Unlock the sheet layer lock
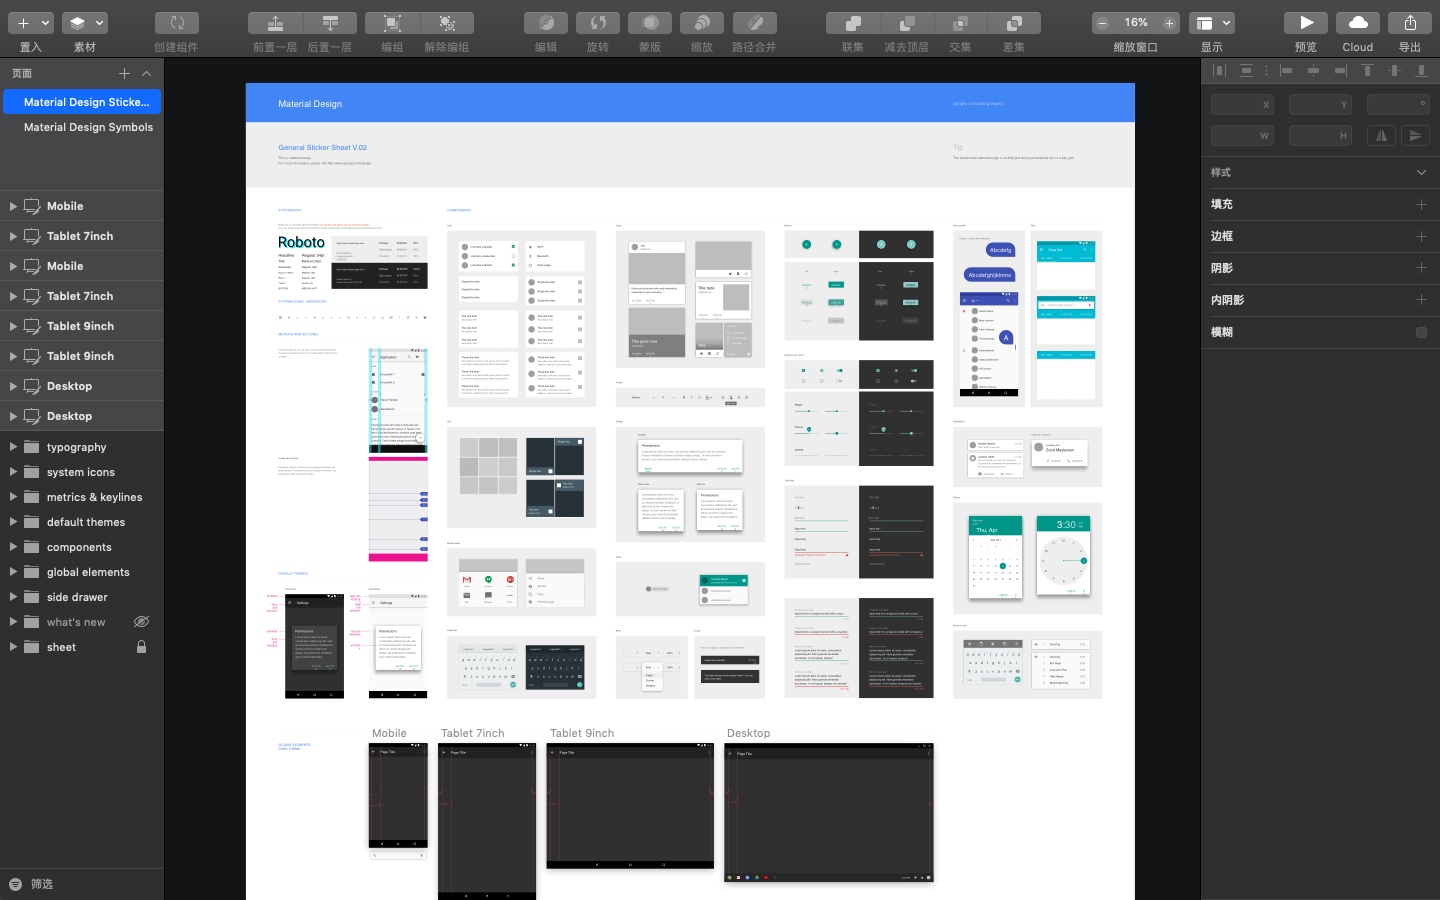1440x900 pixels. [x=141, y=647]
